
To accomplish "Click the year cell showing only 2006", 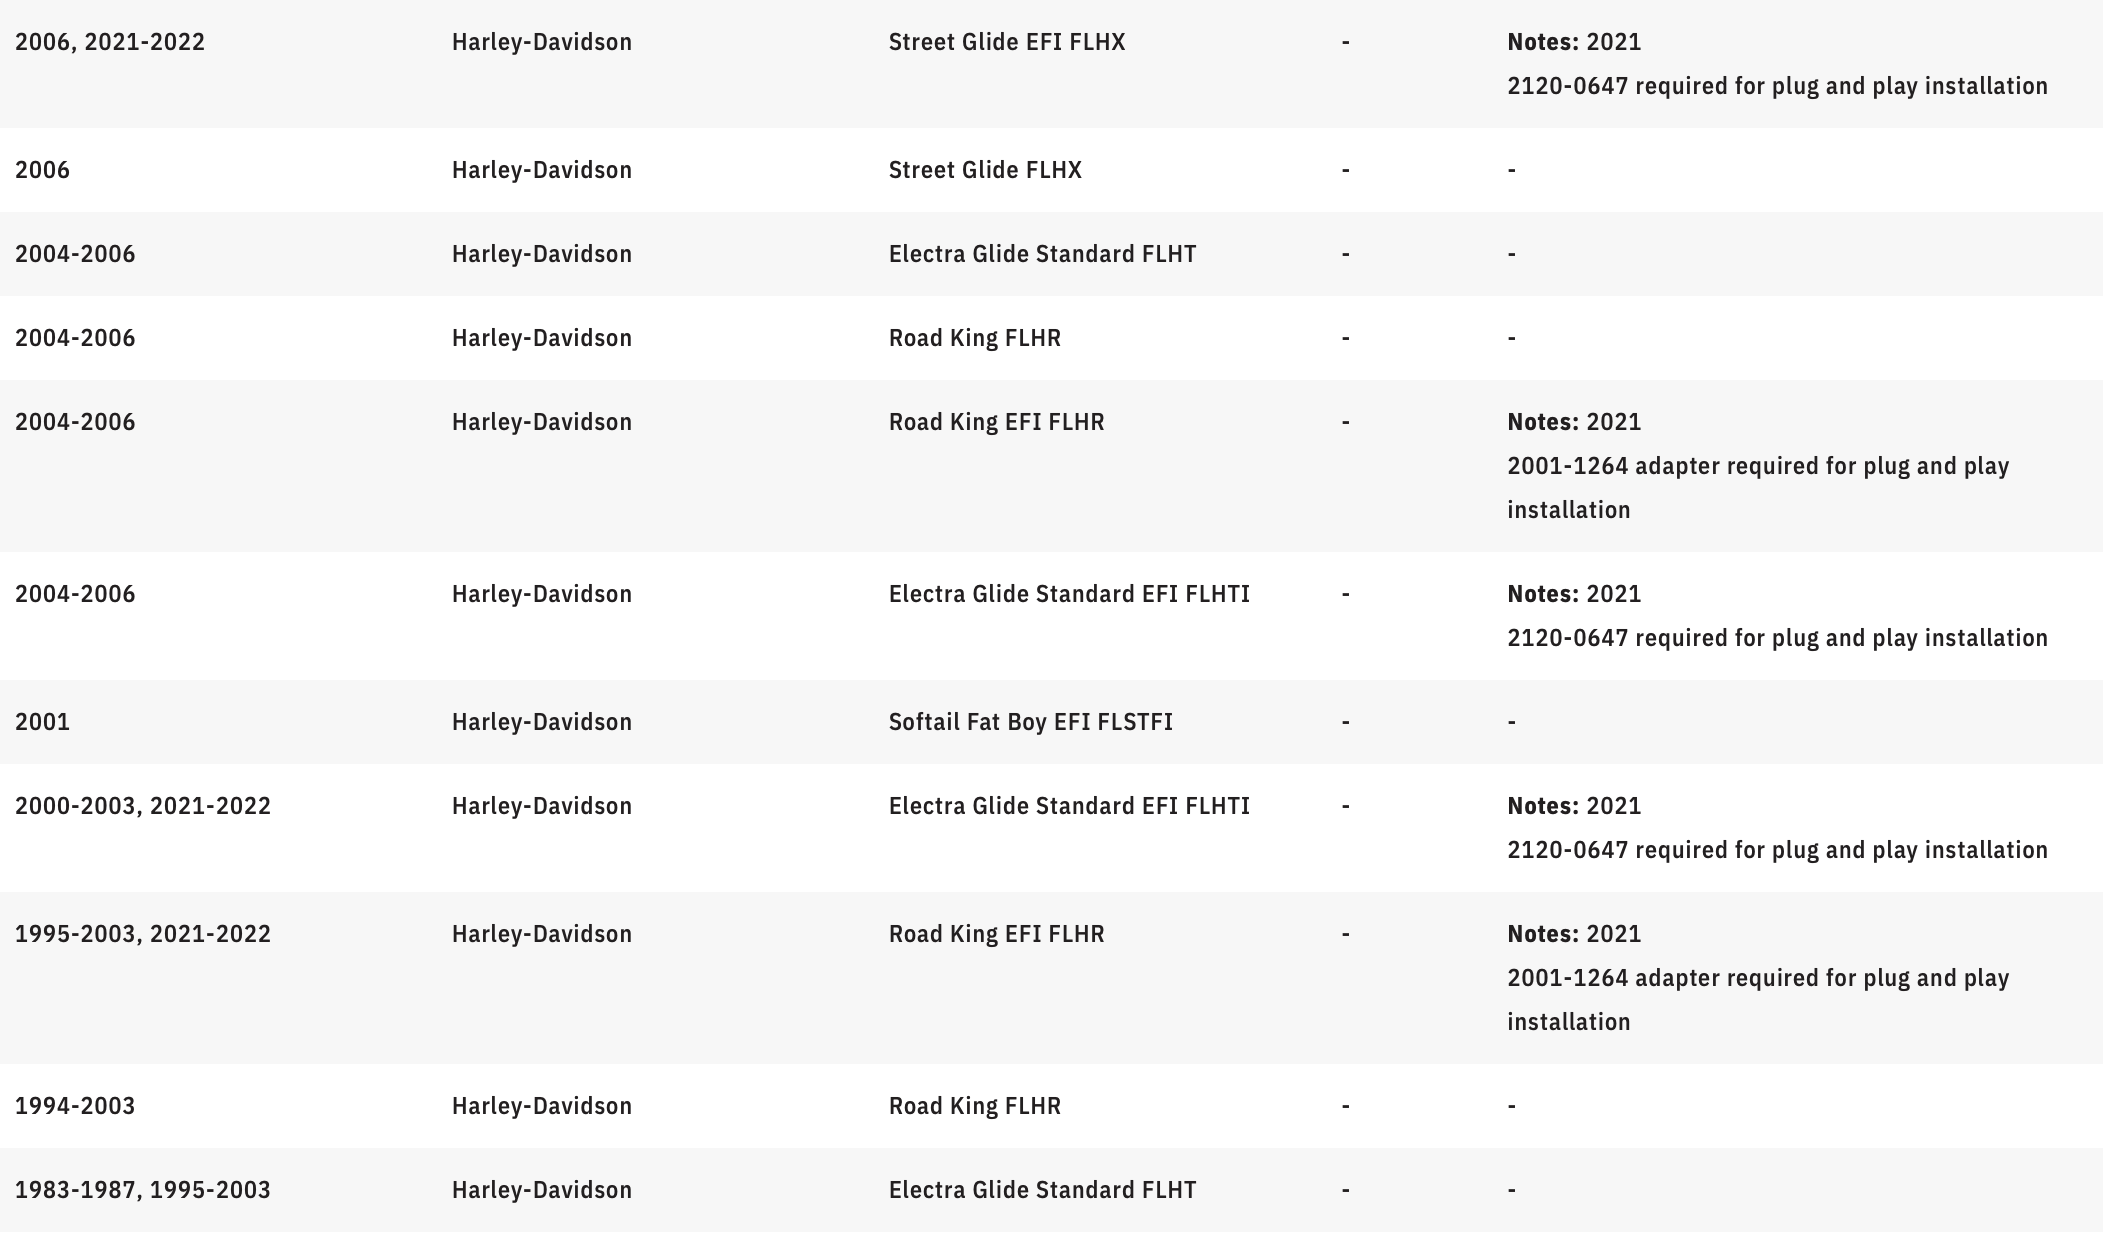I will [43, 170].
